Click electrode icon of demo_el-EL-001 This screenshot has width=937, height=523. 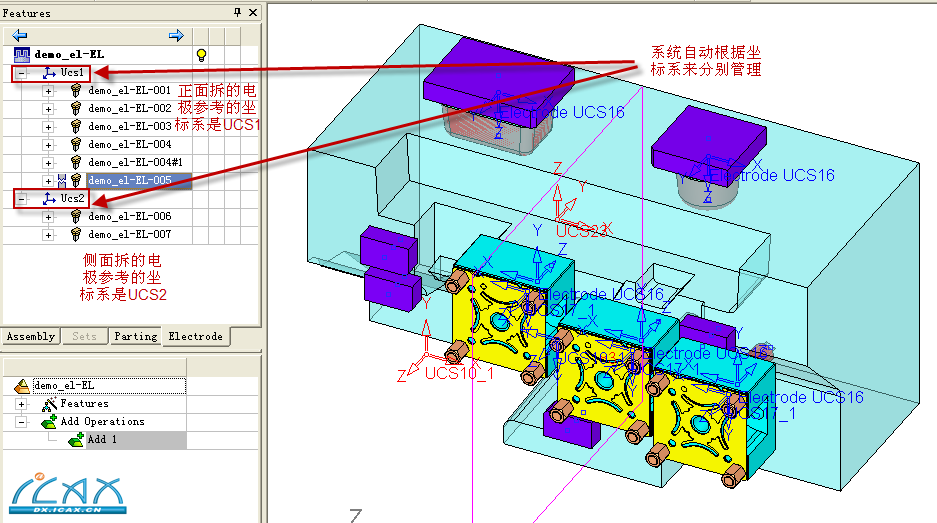76,91
